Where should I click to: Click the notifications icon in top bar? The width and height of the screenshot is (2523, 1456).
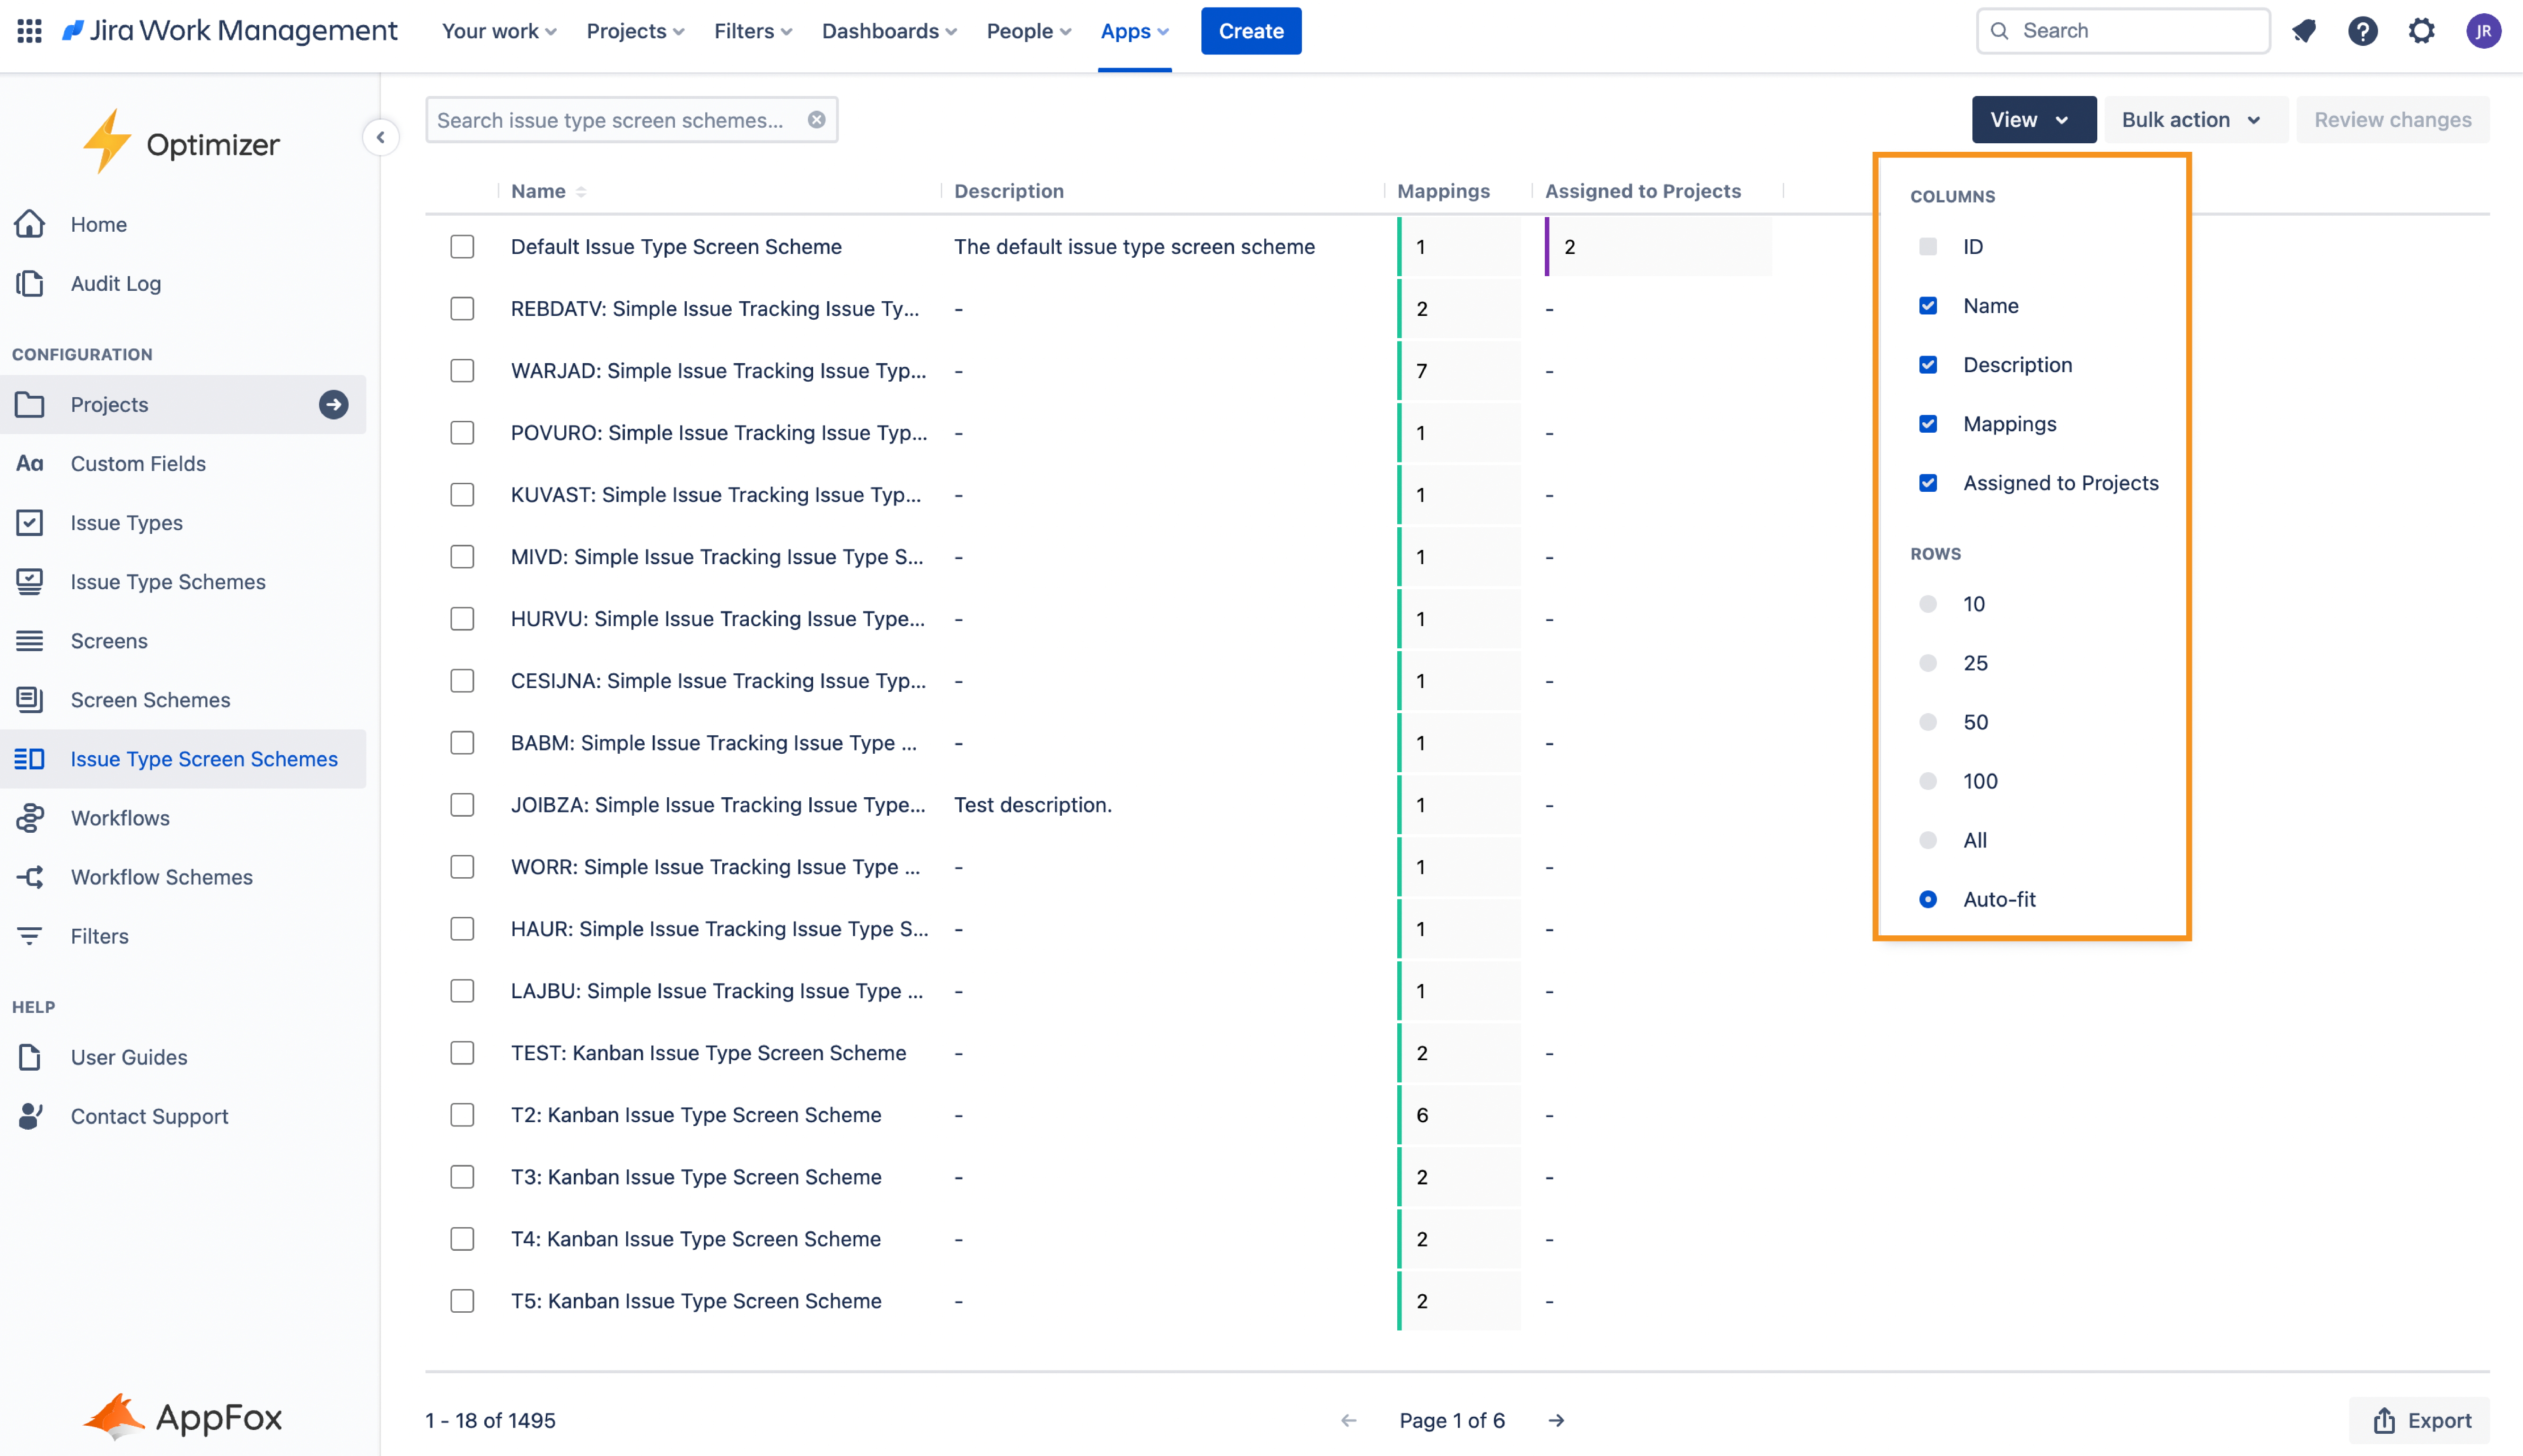pyautogui.click(x=2304, y=31)
